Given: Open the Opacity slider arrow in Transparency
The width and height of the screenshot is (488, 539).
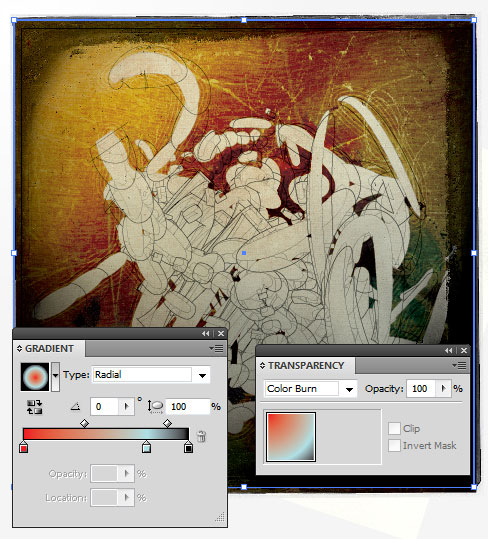Looking at the screenshot, I should tap(443, 388).
